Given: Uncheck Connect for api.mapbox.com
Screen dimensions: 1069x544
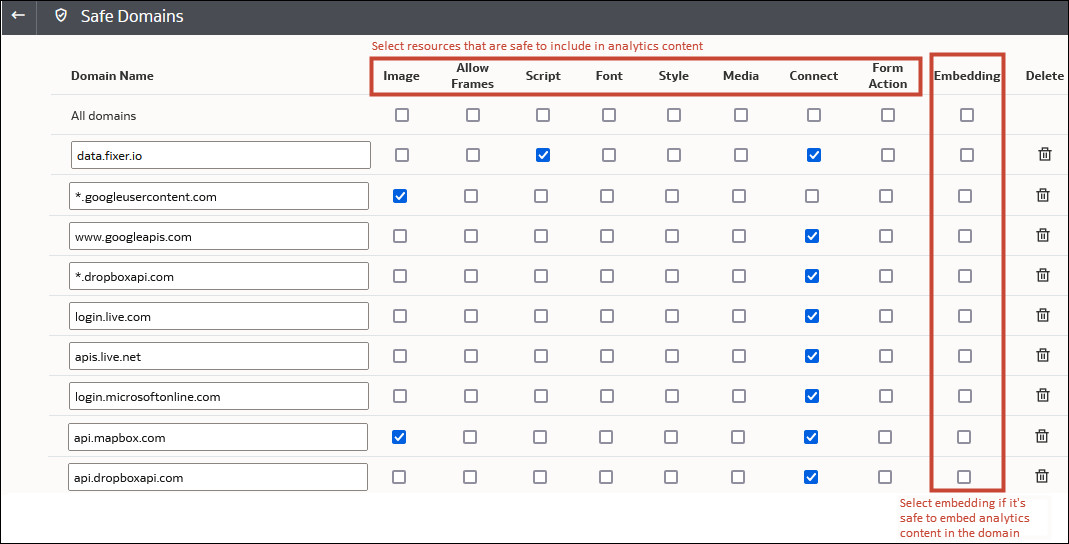Looking at the screenshot, I should (811, 437).
